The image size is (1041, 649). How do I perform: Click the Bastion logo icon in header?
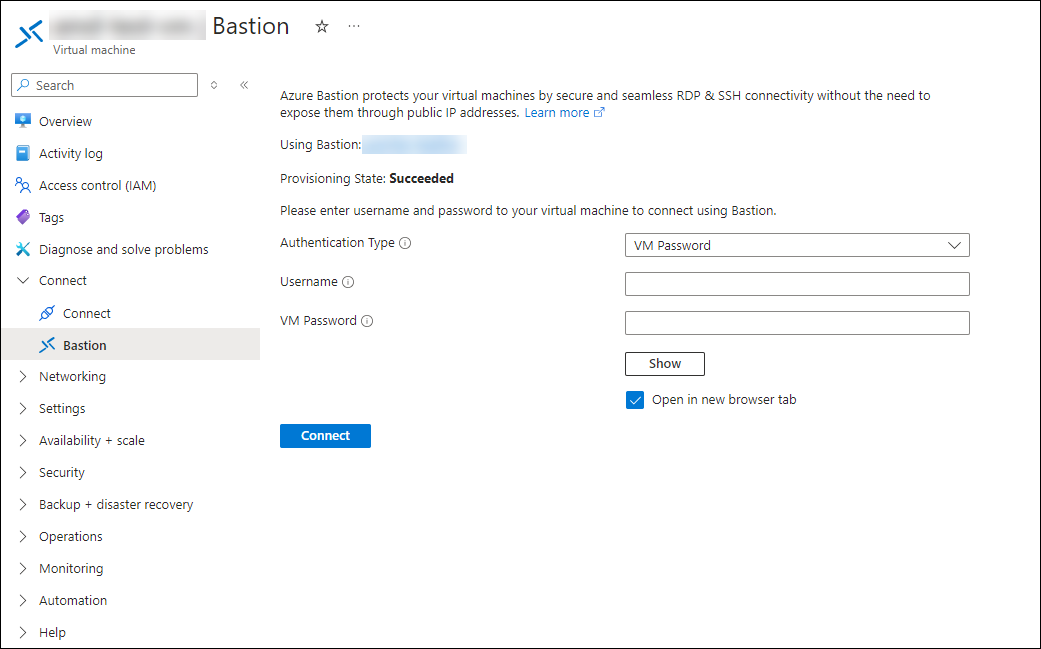coord(29,34)
